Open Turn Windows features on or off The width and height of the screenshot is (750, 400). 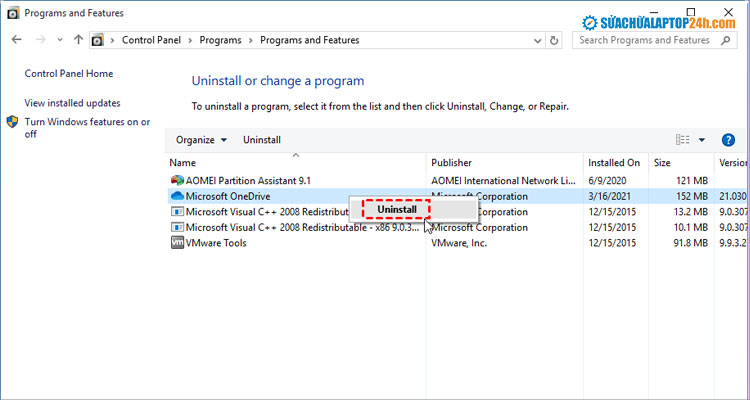coord(88,128)
